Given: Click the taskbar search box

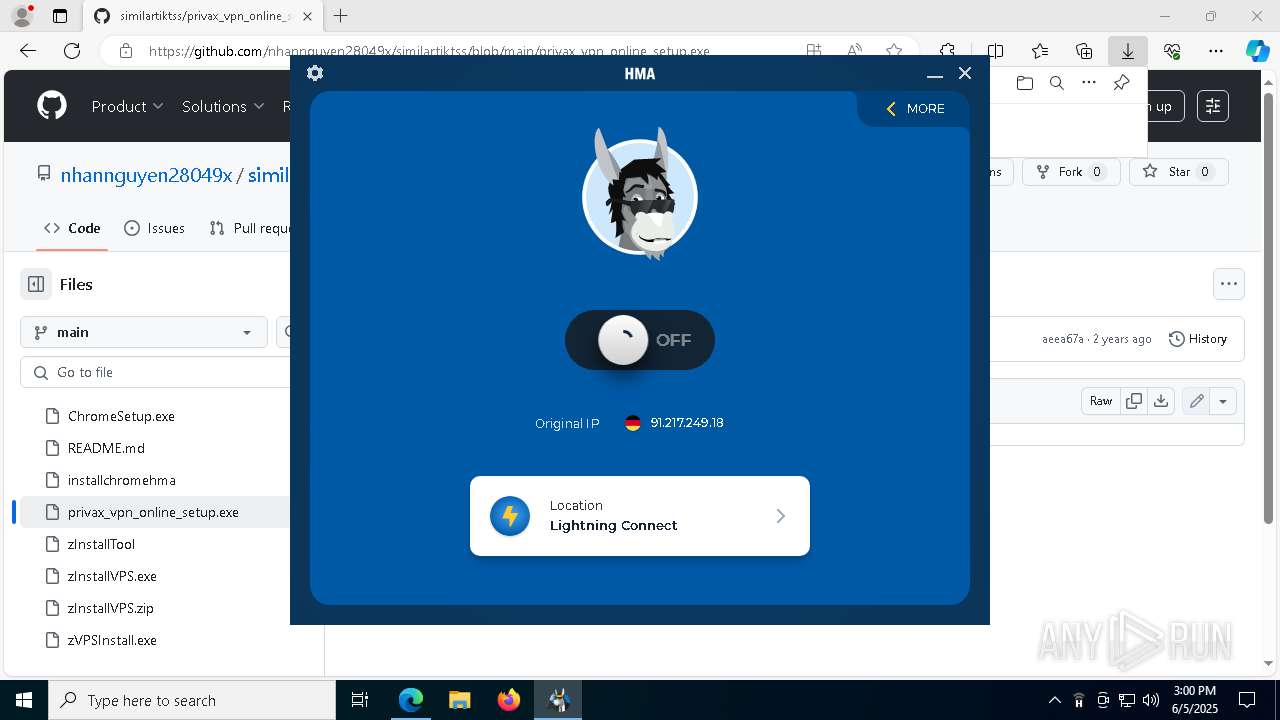Looking at the screenshot, I should coord(192,700).
